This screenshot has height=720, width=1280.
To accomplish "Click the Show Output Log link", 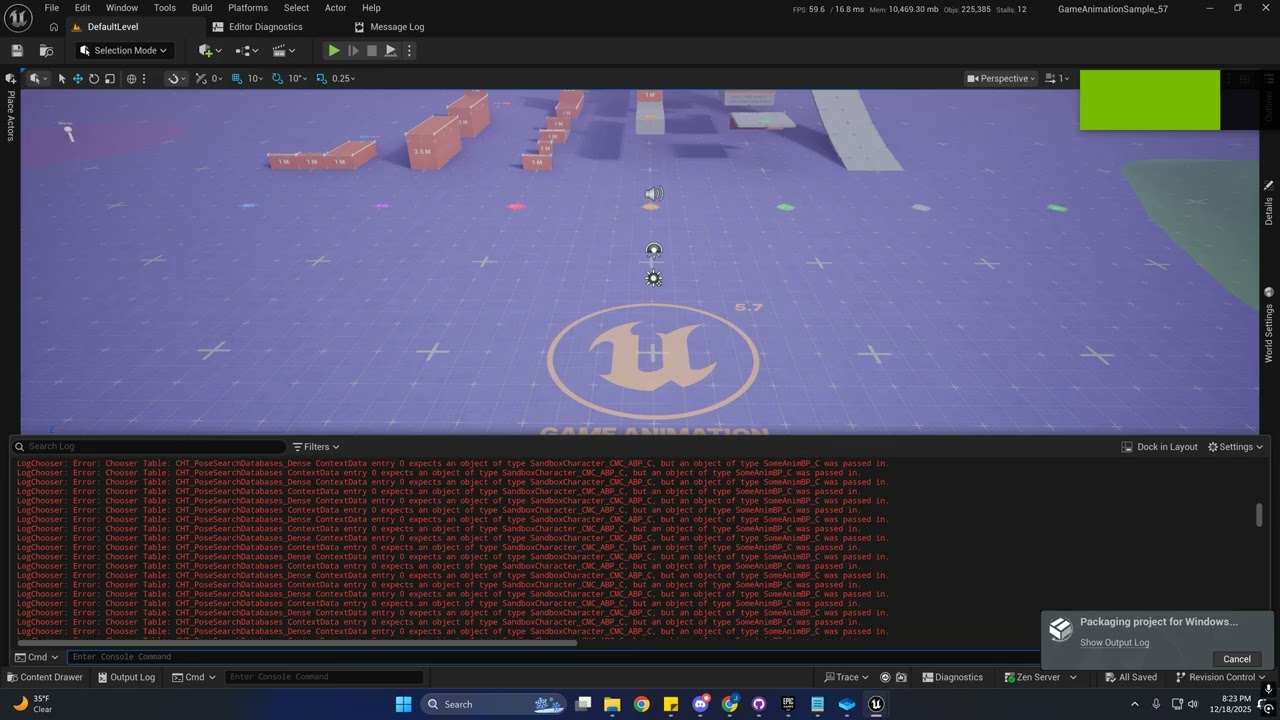I will 1114,643.
